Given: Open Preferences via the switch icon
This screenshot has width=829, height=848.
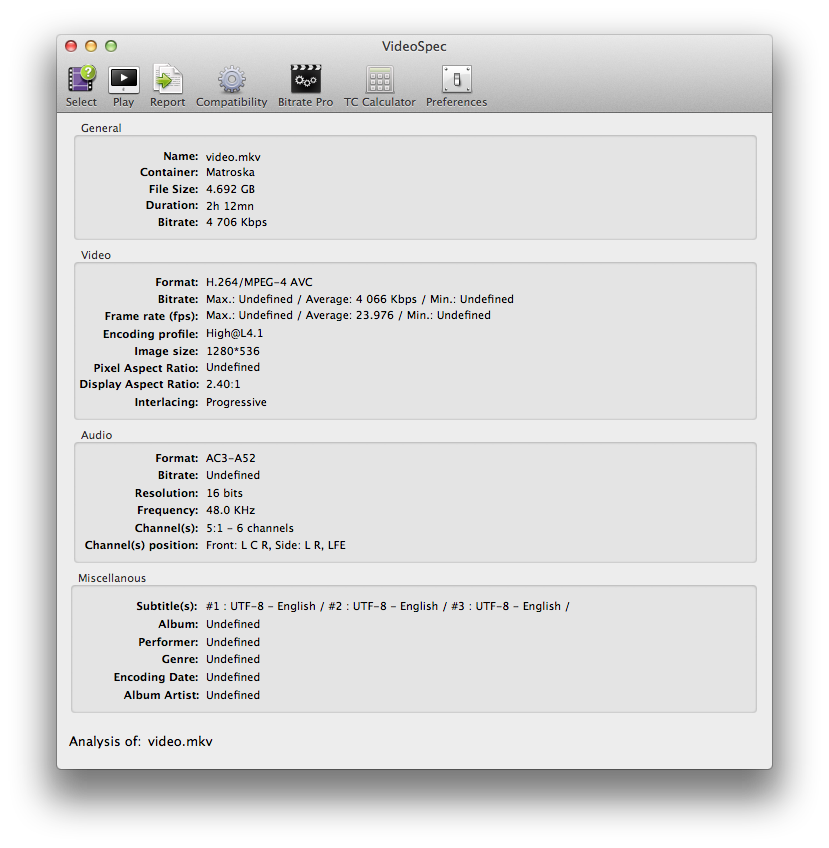Looking at the screenshot, I should click(x=456, y=80).
